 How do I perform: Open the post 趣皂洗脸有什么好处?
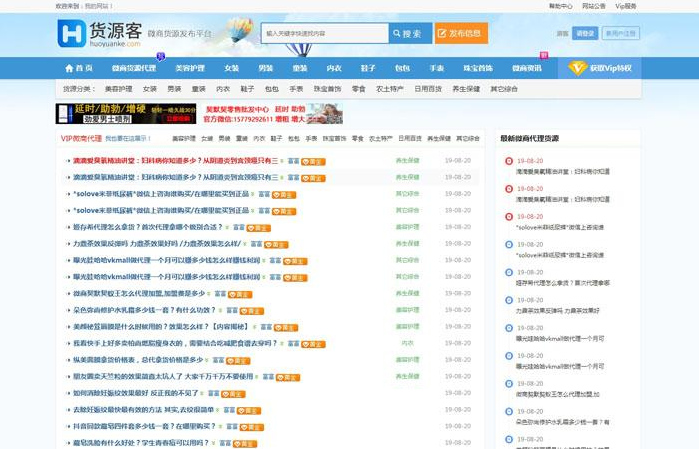click(141, 443)
